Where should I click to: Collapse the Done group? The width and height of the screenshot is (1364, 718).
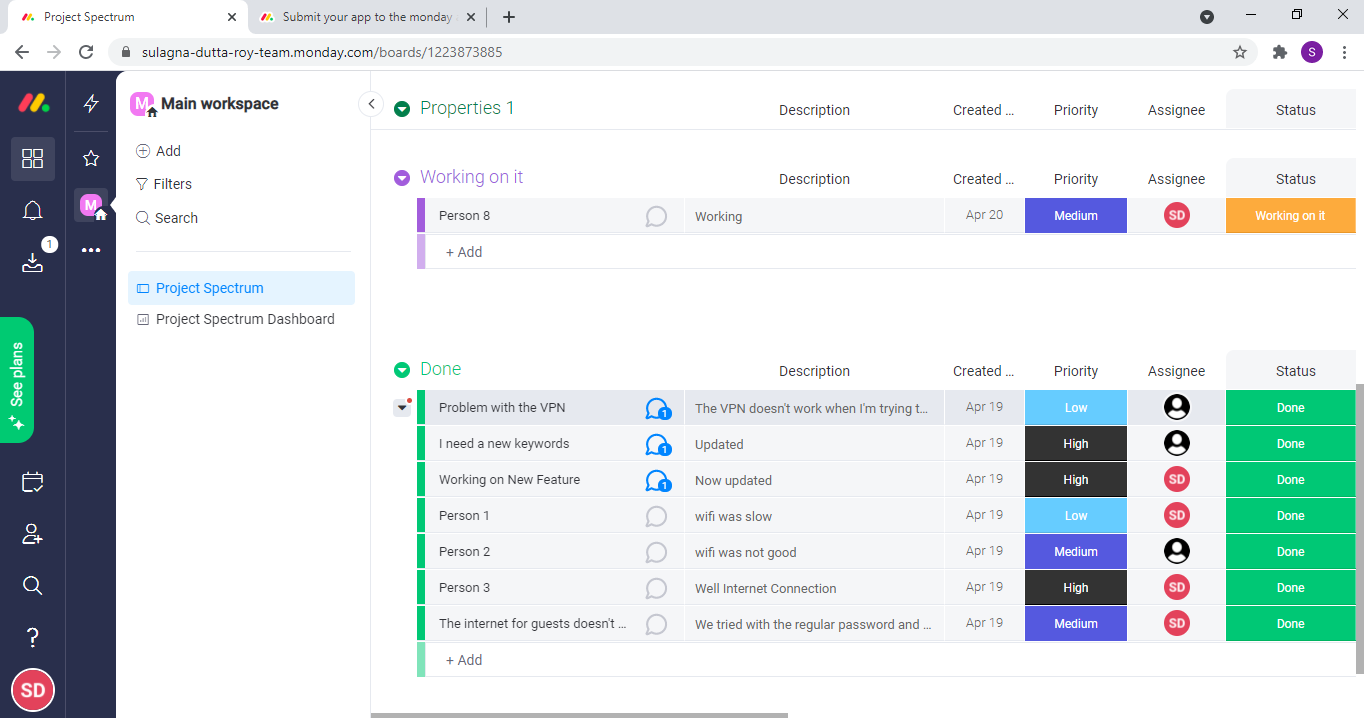tap(400, 369)
